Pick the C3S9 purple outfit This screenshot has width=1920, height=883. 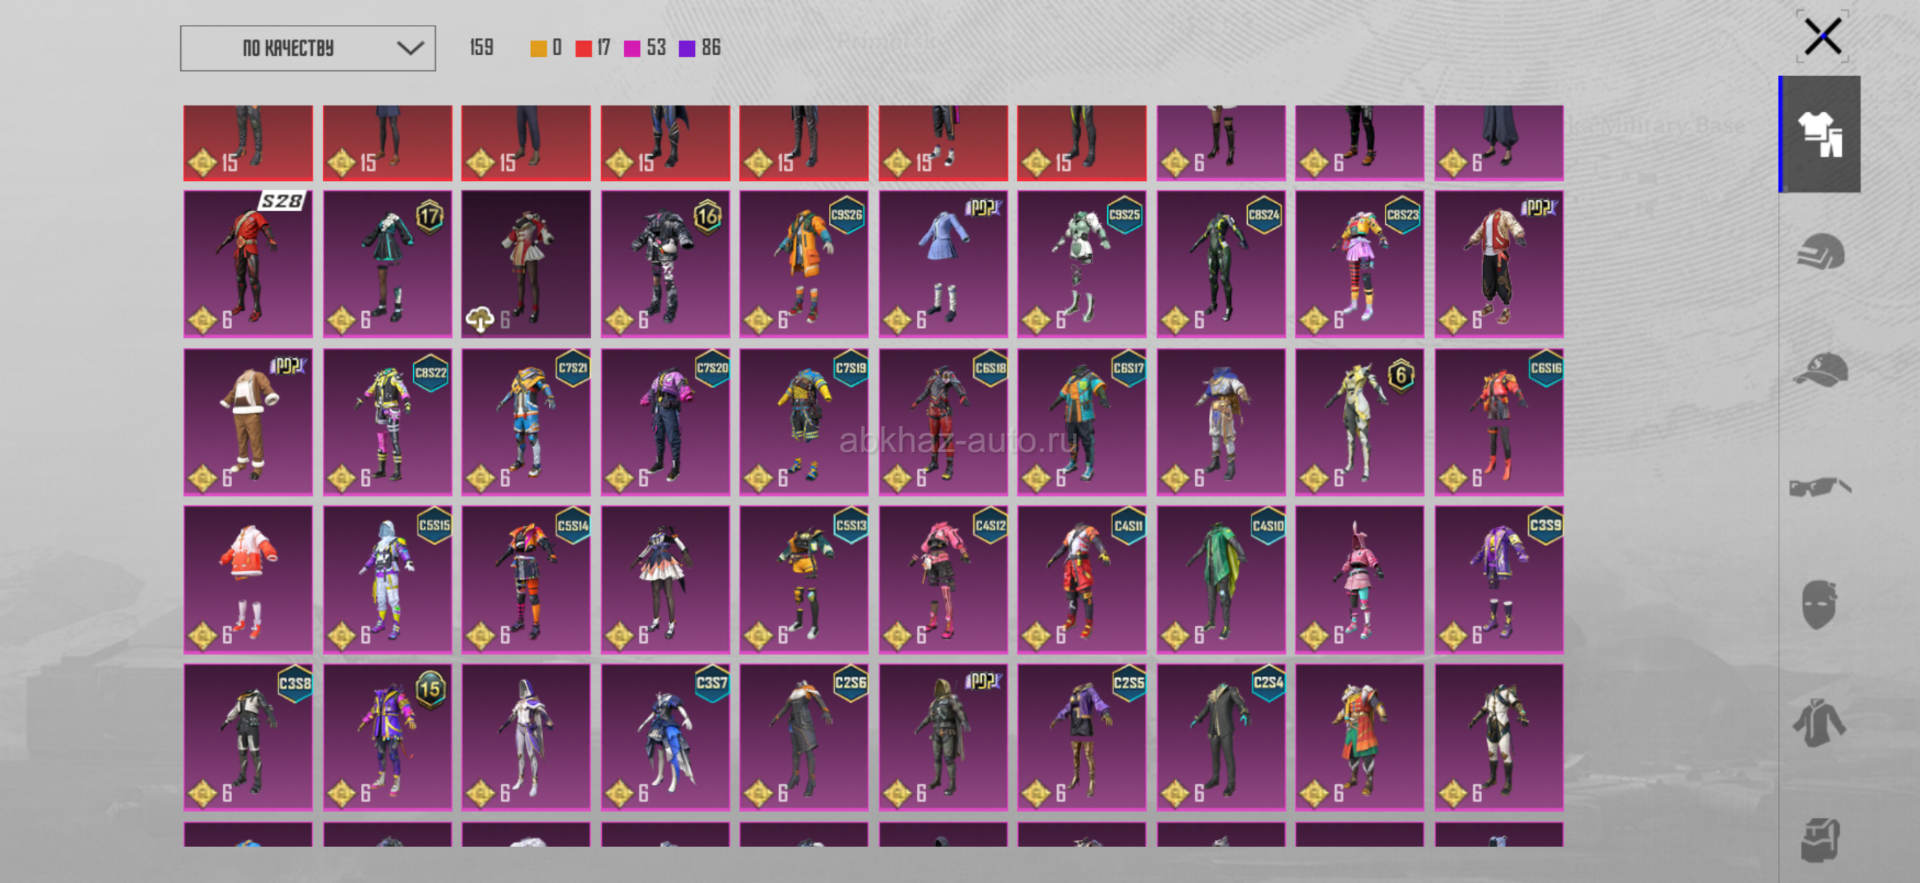tap(1498, 580)
